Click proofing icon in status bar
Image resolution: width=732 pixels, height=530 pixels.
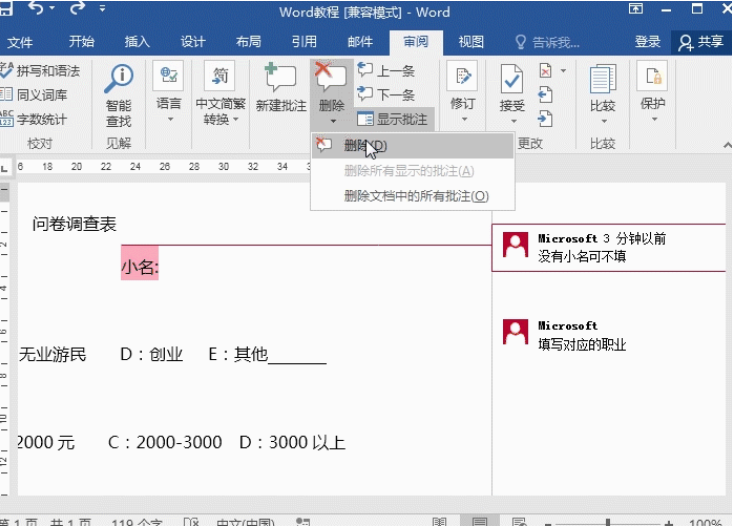[191, 523]
